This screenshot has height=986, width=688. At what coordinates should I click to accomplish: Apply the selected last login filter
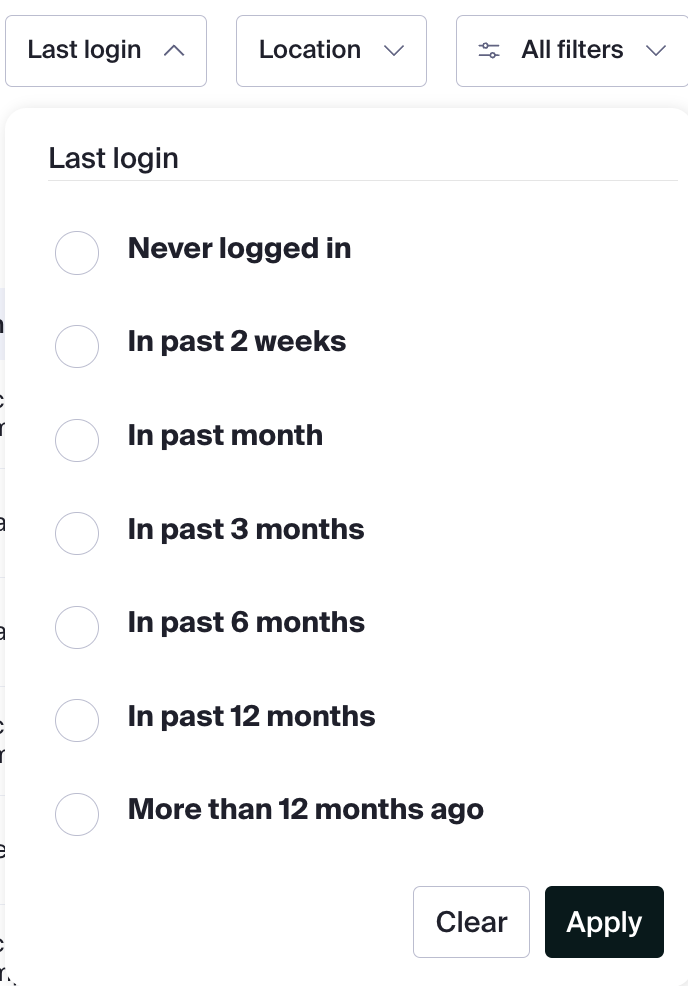tap(604, 921)
